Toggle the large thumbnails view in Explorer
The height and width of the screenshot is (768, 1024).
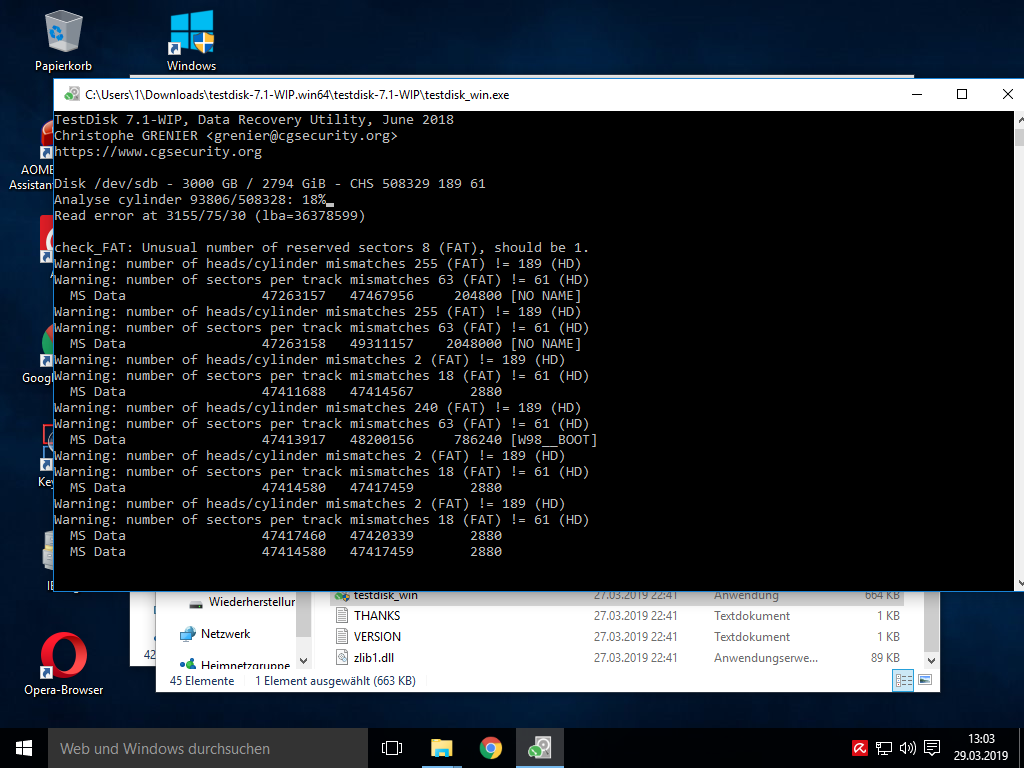point(925,680)
